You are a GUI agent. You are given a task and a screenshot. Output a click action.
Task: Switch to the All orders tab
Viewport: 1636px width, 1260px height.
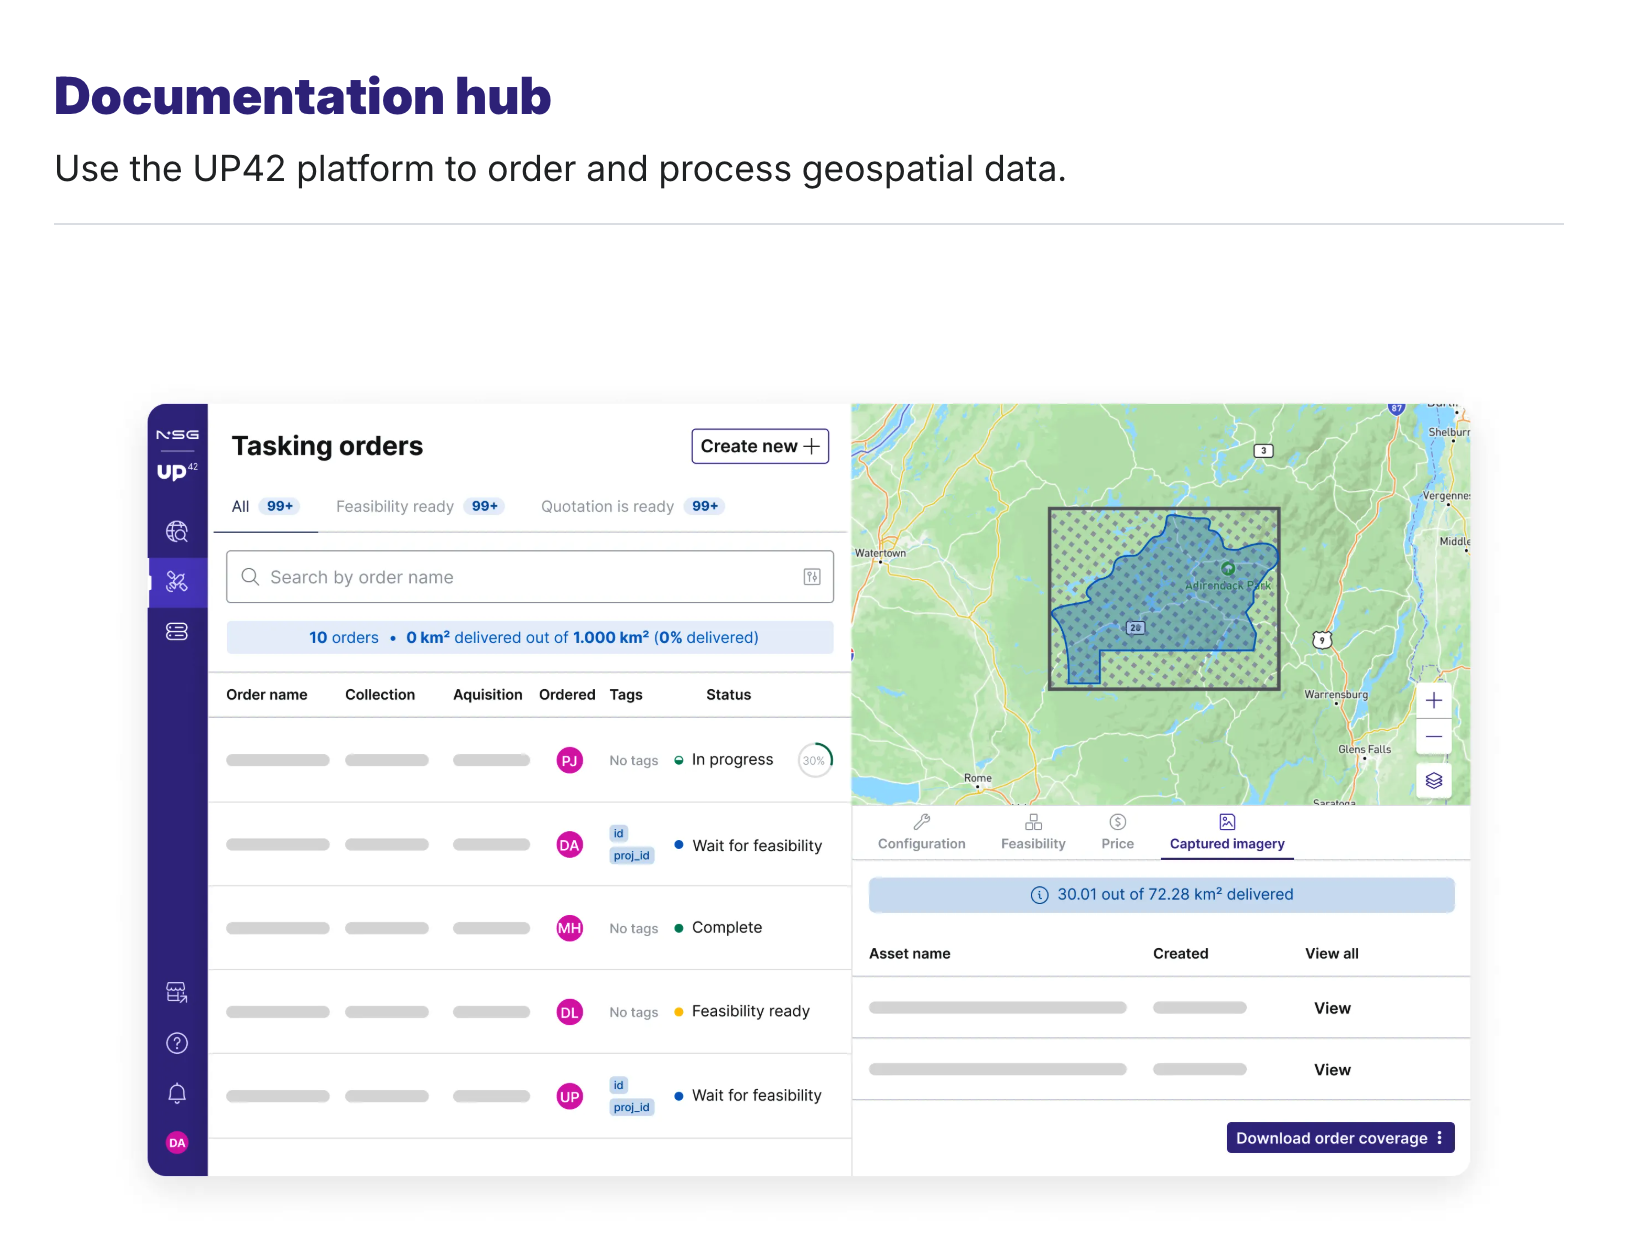click(264, 506)
